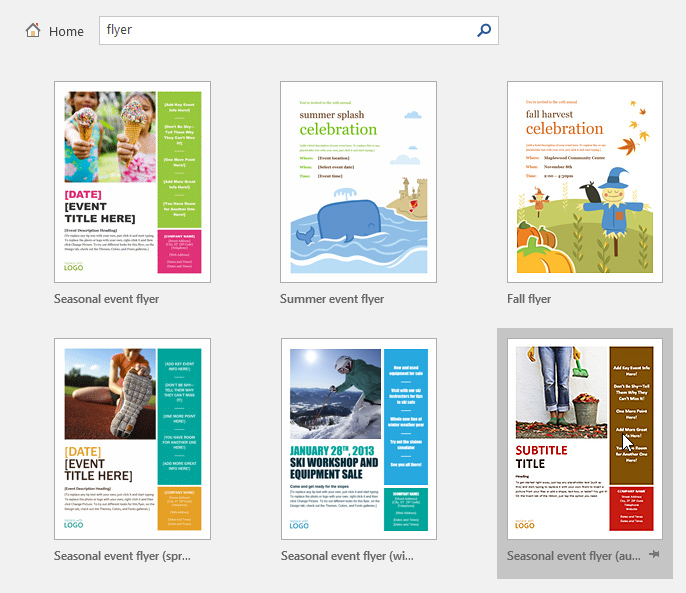Choose the Fall harvest celebration thumbnail
686x593 pixels.
click(585, 182)
